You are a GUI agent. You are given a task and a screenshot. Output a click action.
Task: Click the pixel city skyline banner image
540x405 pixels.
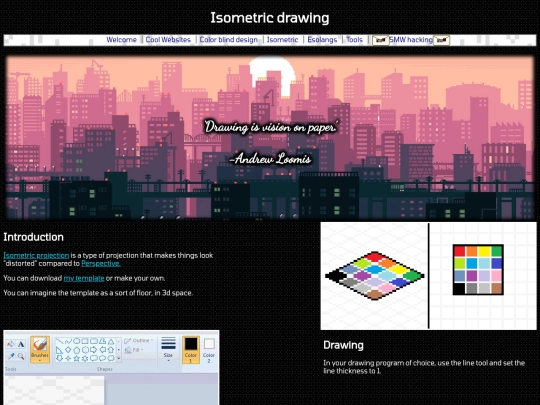(270, 138)
